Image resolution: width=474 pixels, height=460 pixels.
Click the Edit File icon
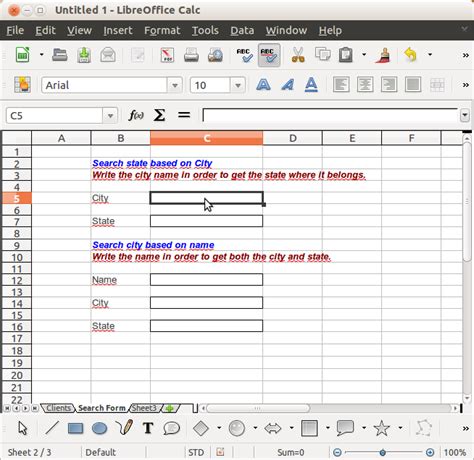pyautogui.click(x=137, y=55)
